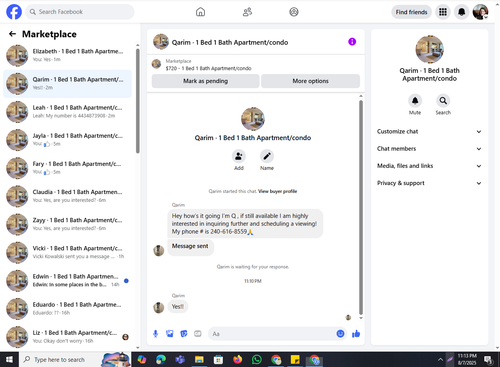Open the Friends icon in top navigation
The height and width of the screenshot is (367, 500).
(247, 12)
